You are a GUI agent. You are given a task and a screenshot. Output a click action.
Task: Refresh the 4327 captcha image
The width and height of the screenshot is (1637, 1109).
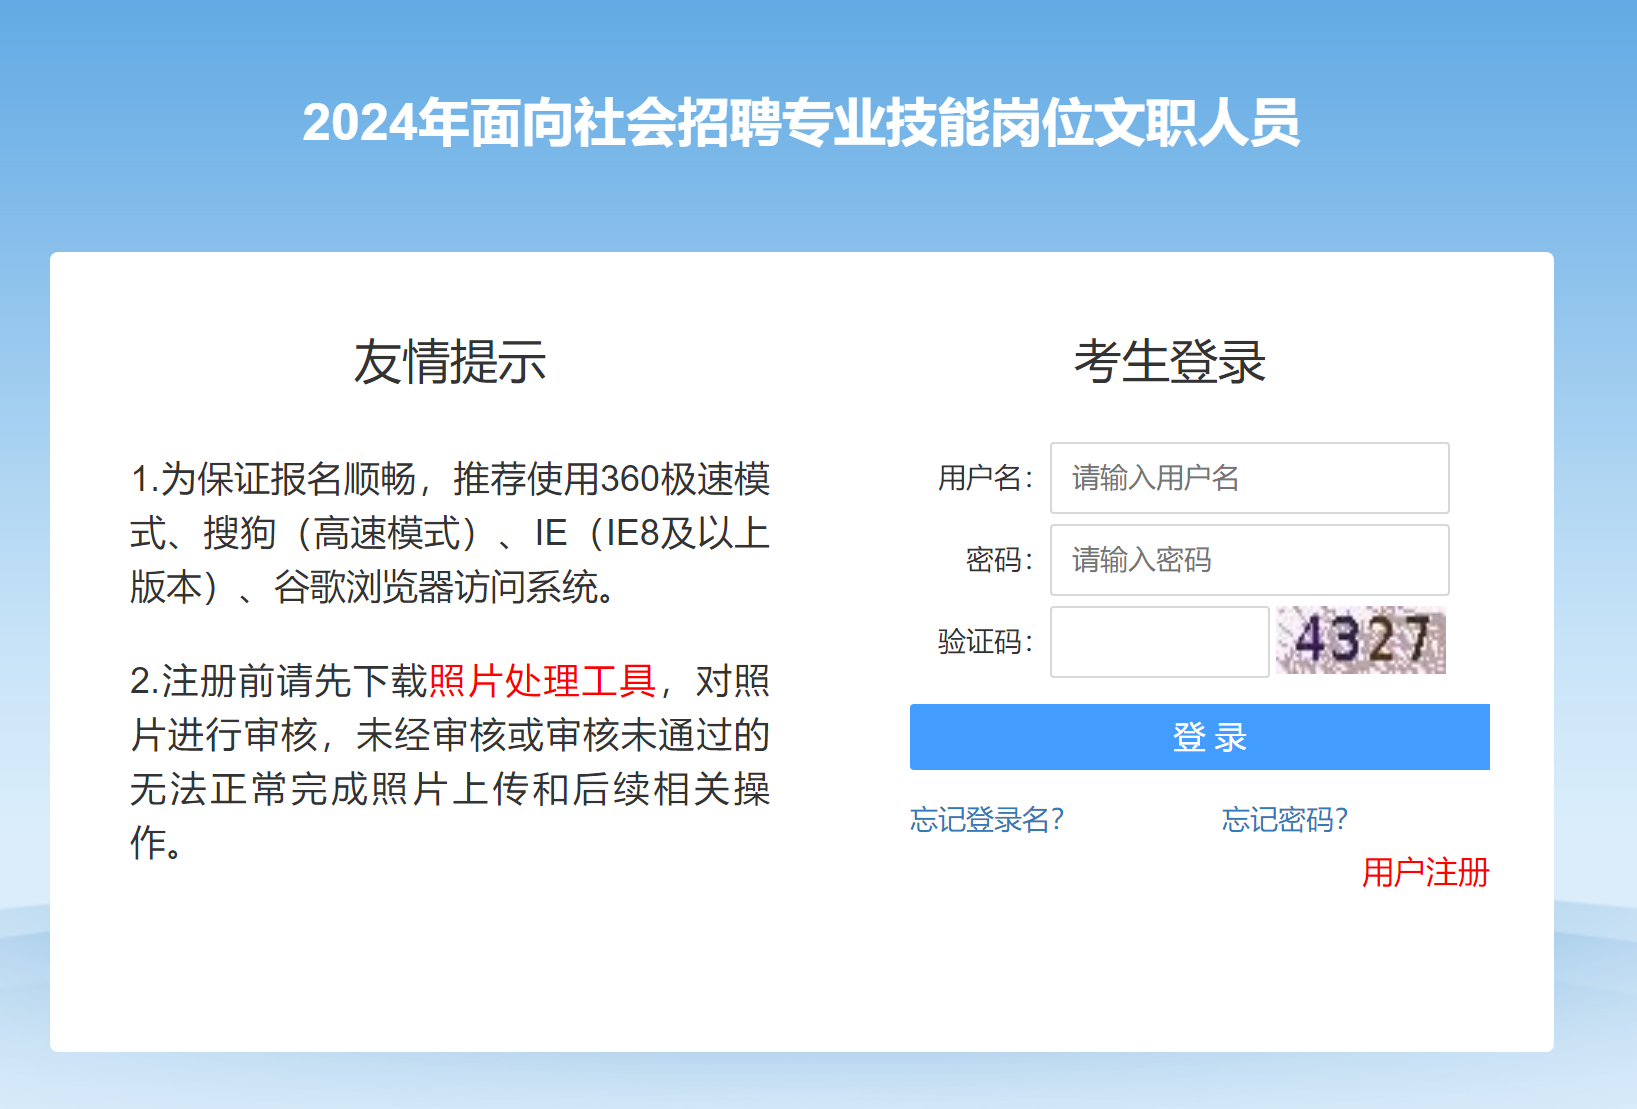click(1361, 640)
